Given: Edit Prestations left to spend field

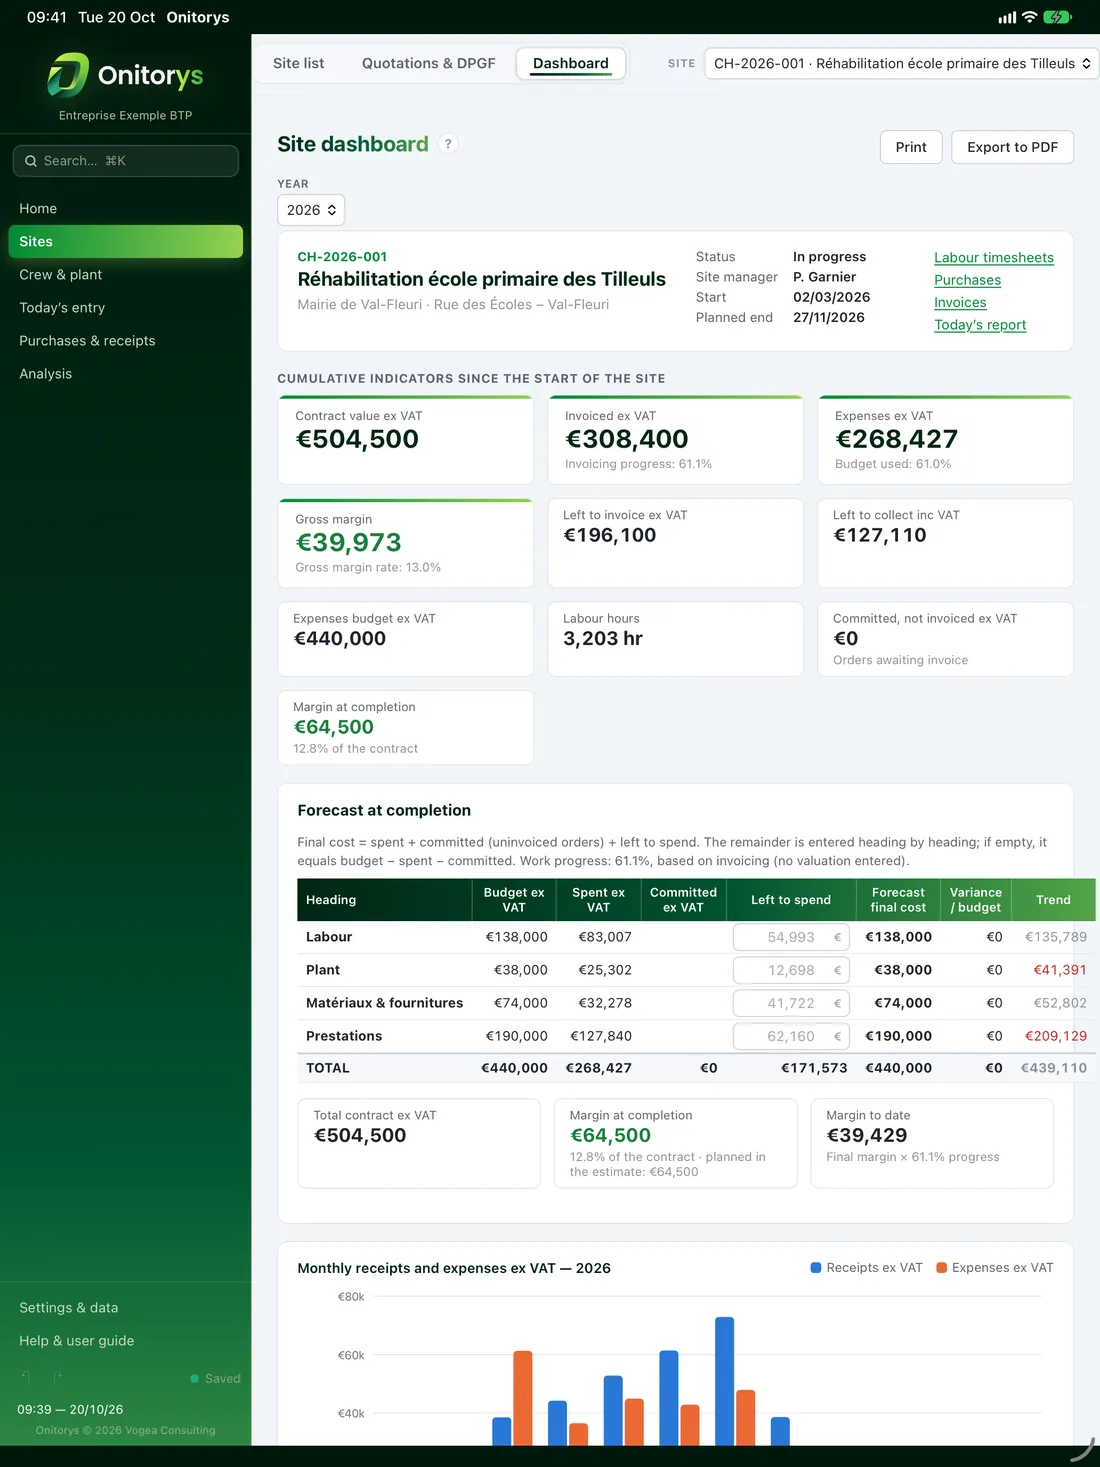Looking at the screenshot, I should (791, 1036).
